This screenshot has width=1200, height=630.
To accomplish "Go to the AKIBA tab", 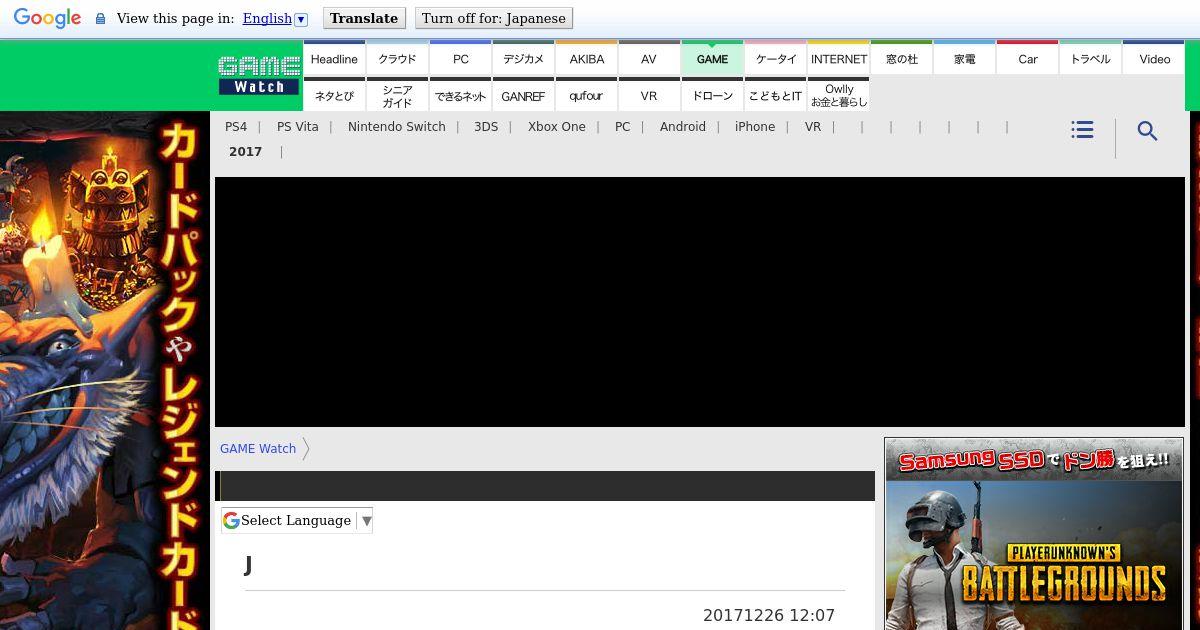I will click(x=586, y=58).
